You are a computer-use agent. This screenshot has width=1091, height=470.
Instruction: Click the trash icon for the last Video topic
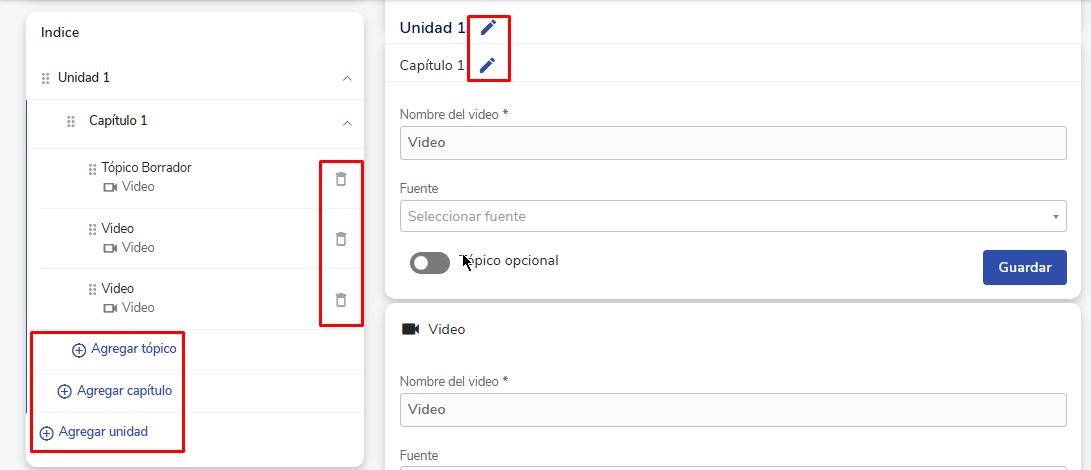[x=341, y=300]
